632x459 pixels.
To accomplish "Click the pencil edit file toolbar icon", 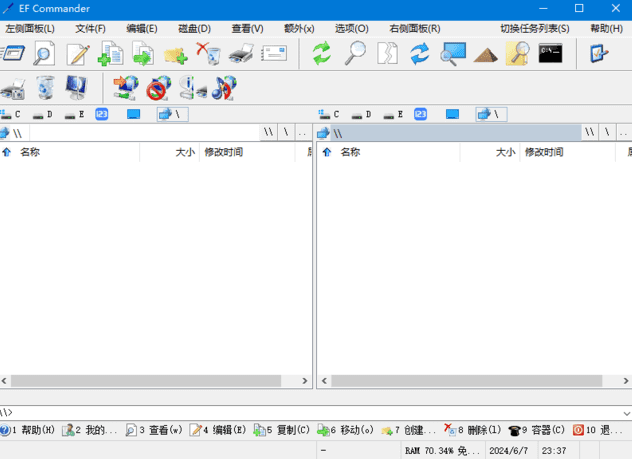I will [77, 54].
